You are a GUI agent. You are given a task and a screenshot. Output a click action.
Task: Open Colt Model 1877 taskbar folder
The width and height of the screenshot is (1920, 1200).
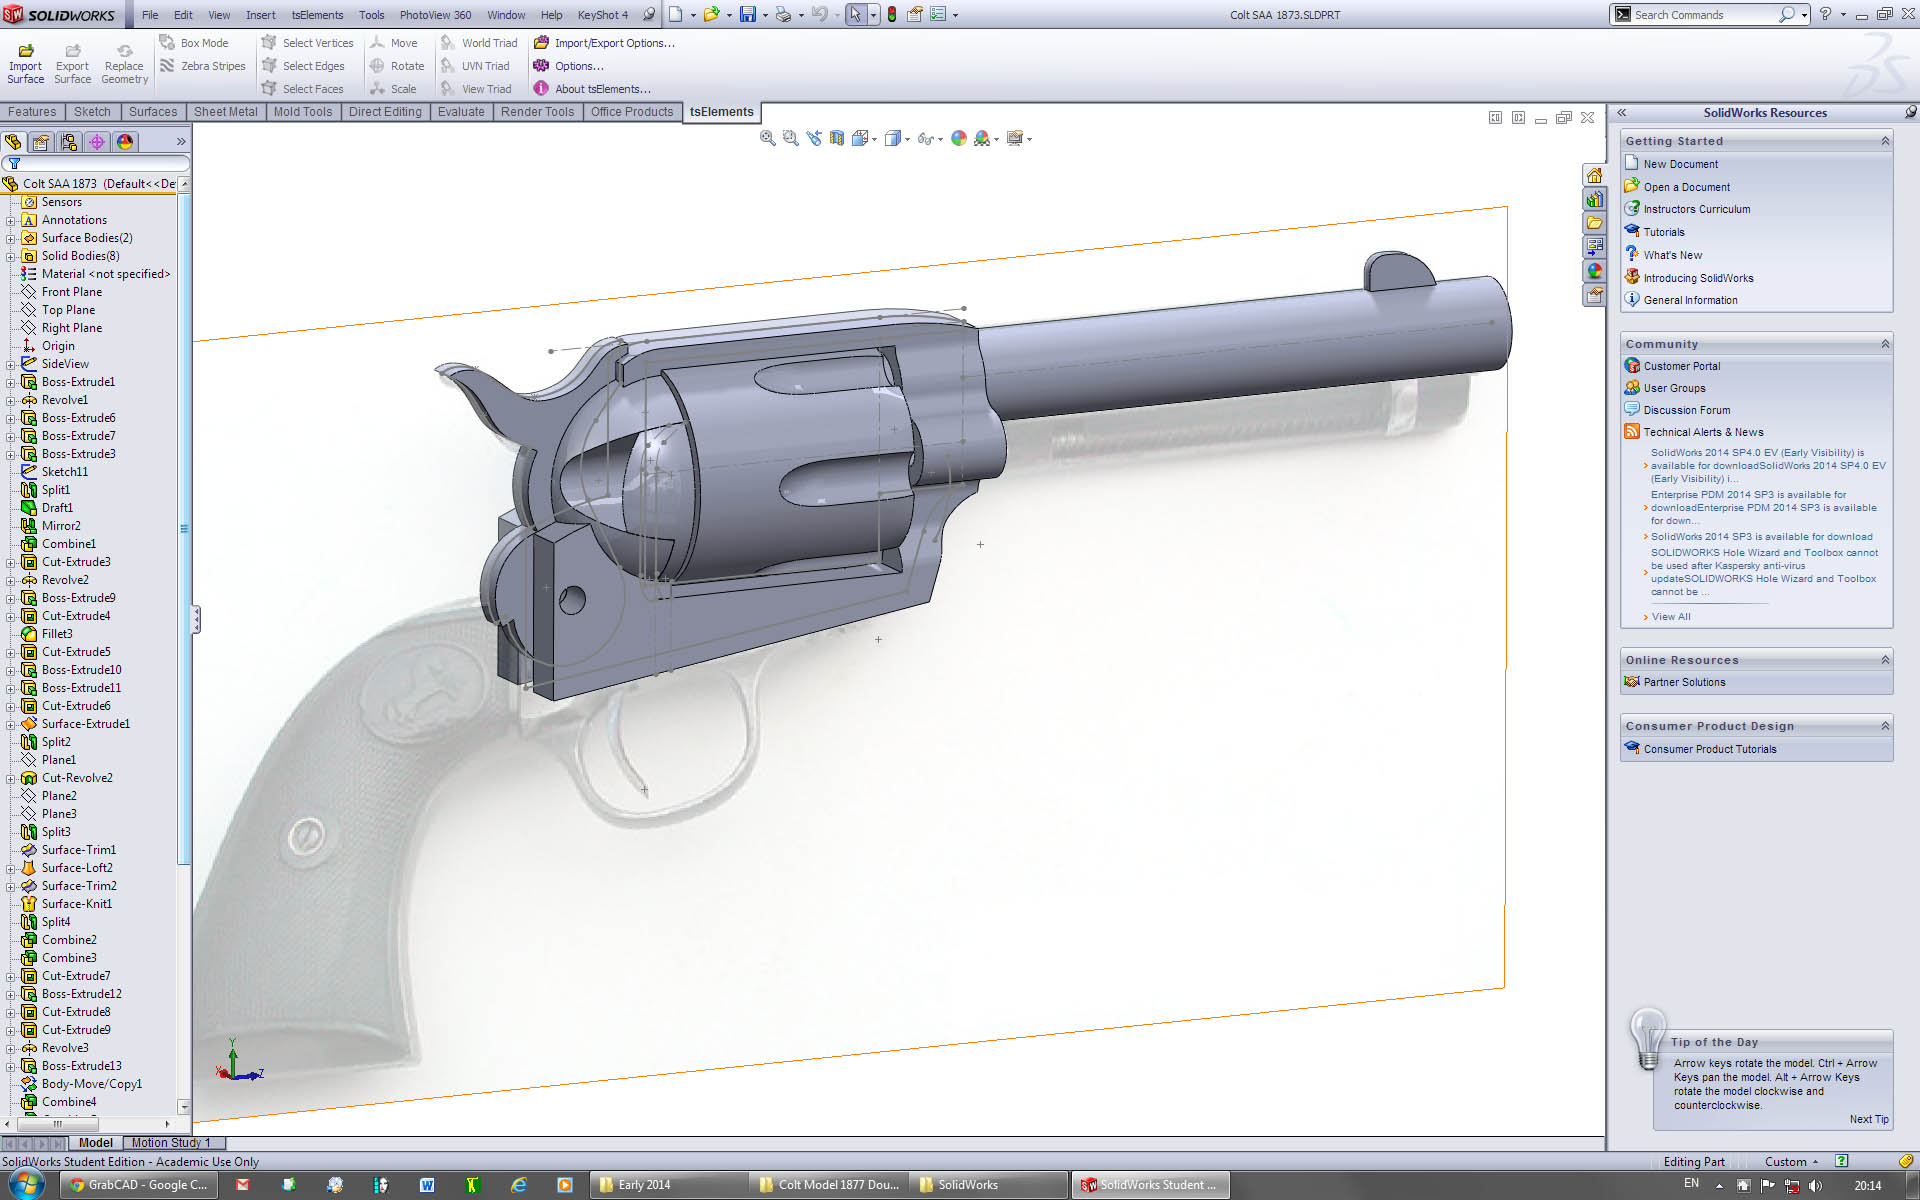pyautogui.click(x=828, y=1185)
